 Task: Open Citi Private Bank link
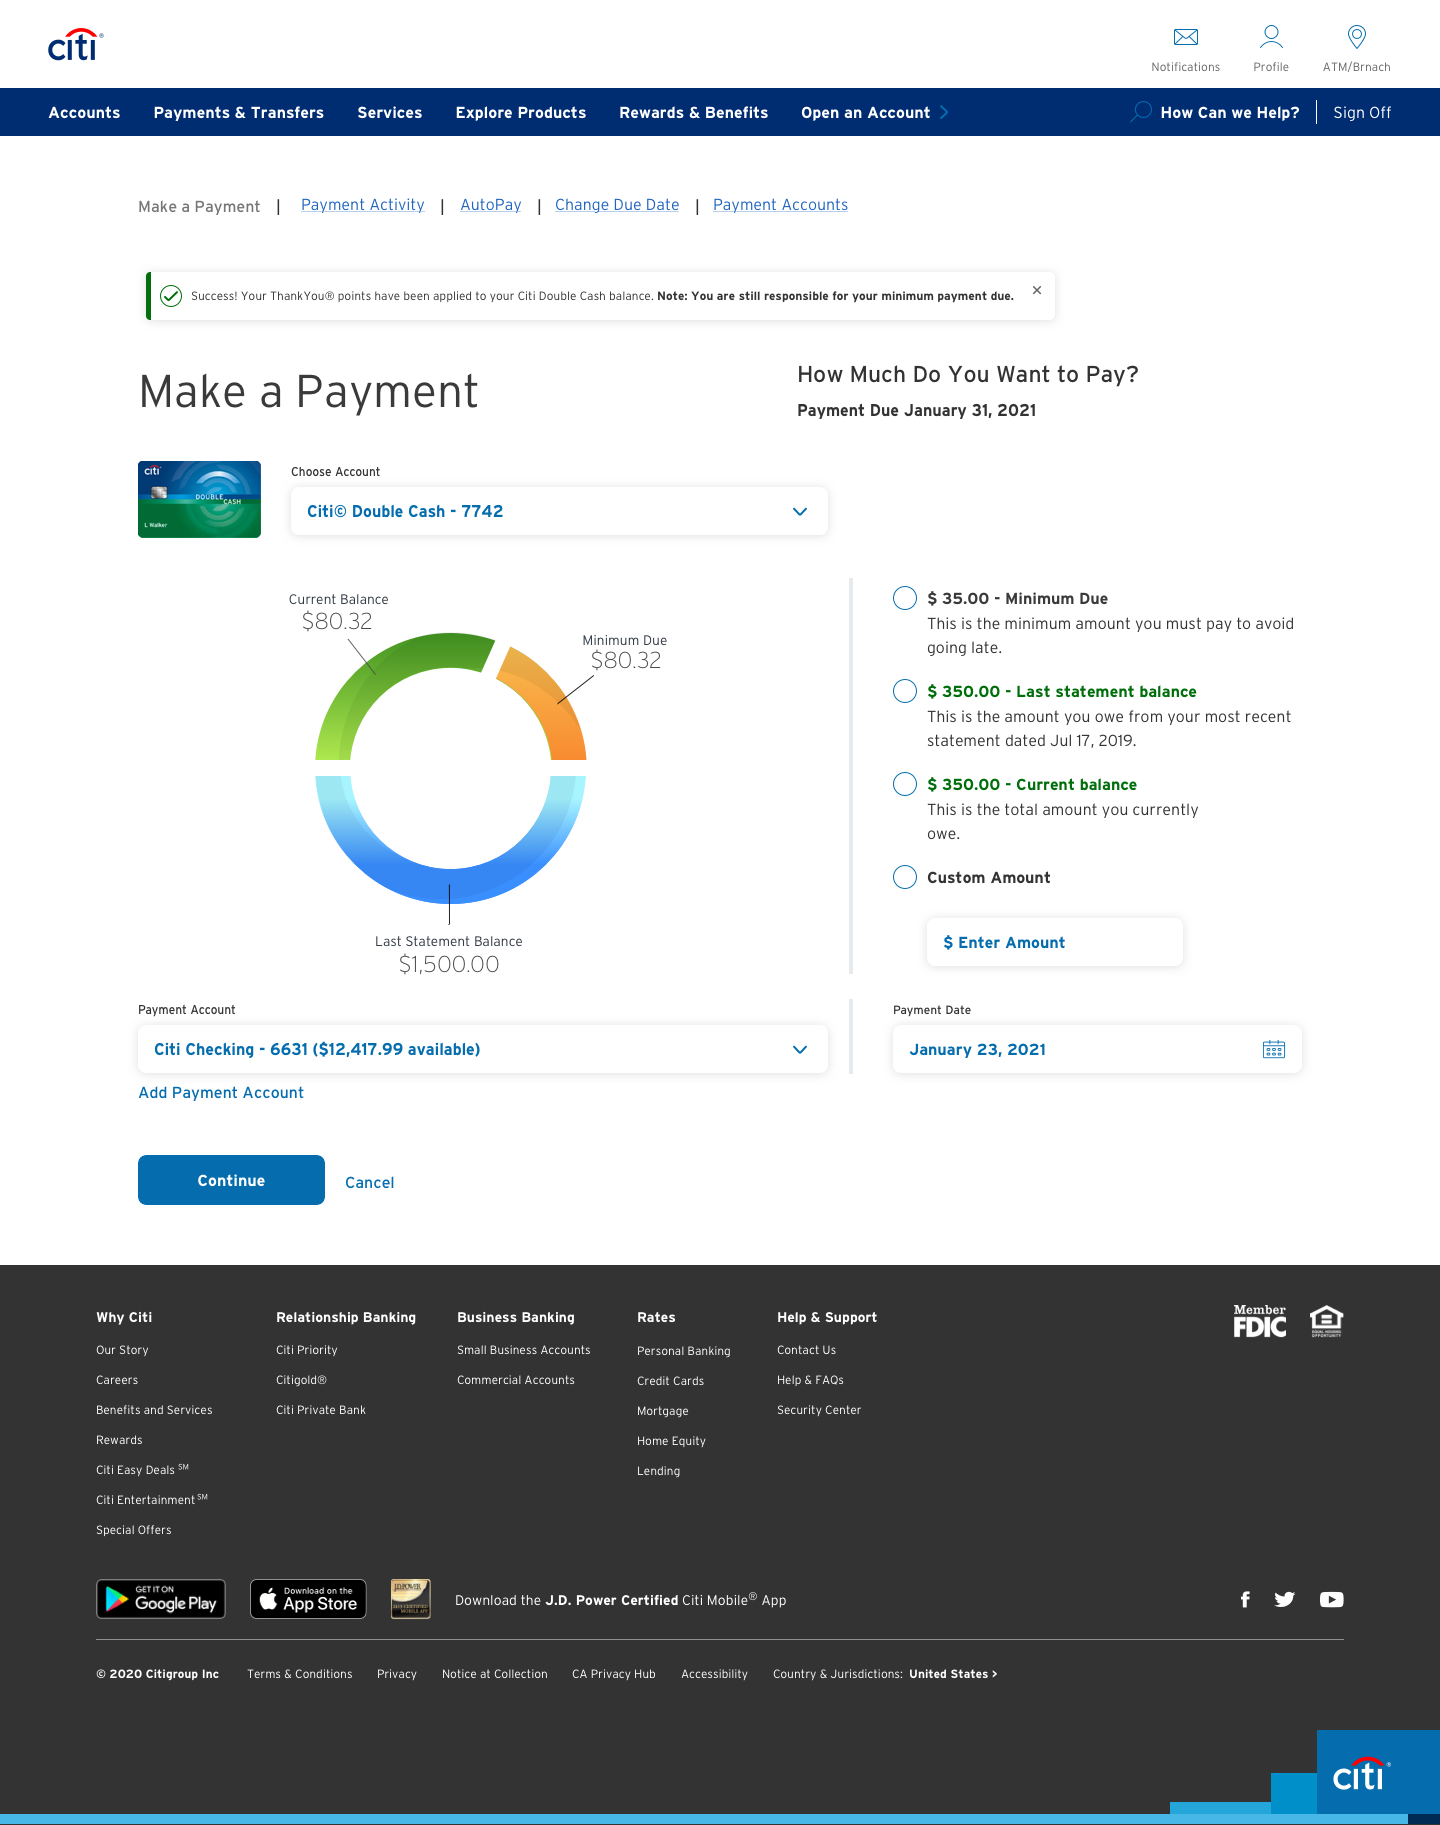[321, 1410]
